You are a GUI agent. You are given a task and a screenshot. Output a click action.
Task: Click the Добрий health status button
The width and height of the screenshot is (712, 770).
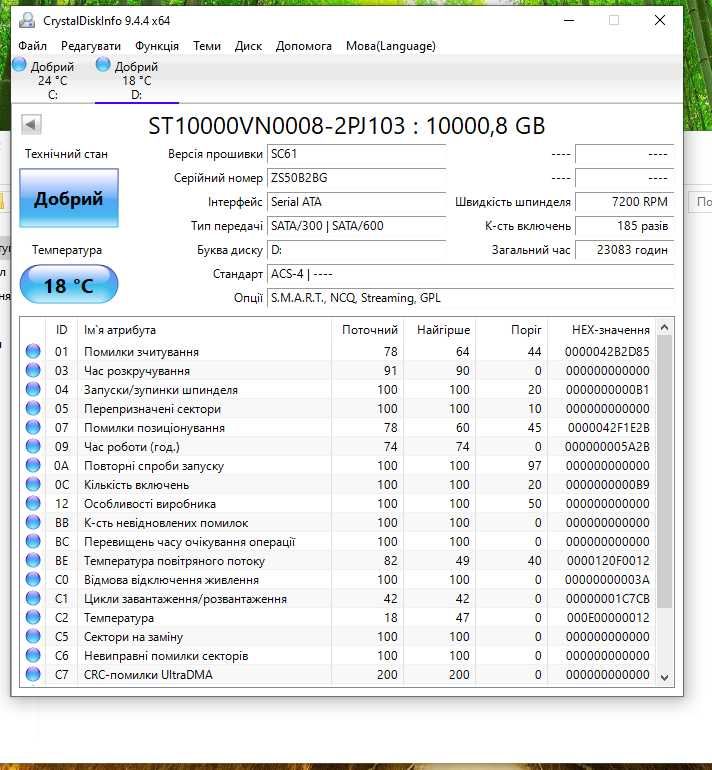point(69,198)
